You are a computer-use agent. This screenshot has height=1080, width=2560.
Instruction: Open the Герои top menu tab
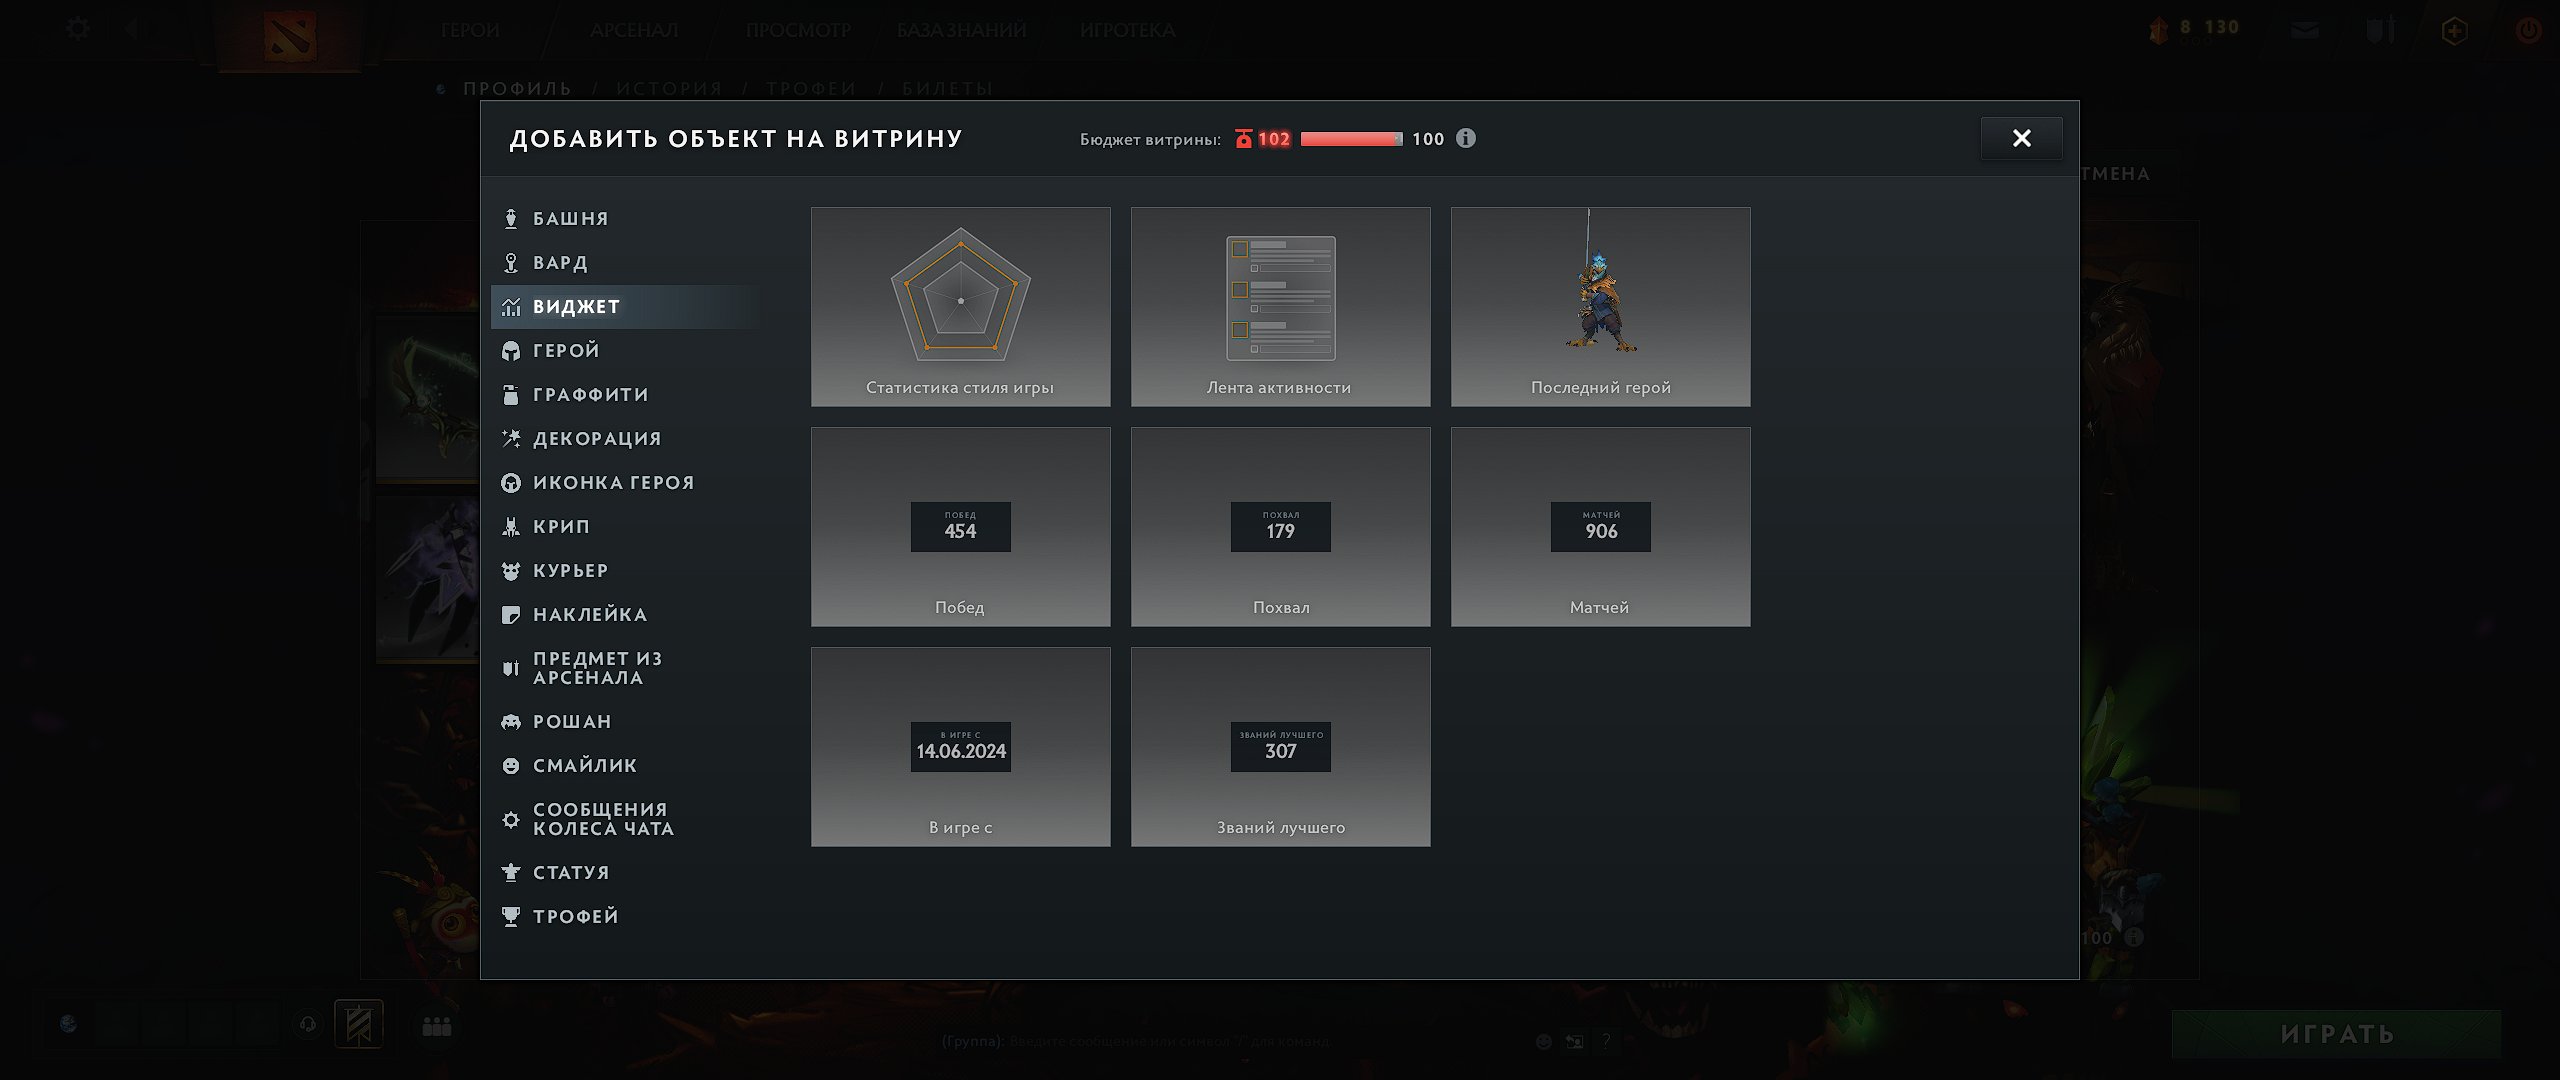point(470,30)
